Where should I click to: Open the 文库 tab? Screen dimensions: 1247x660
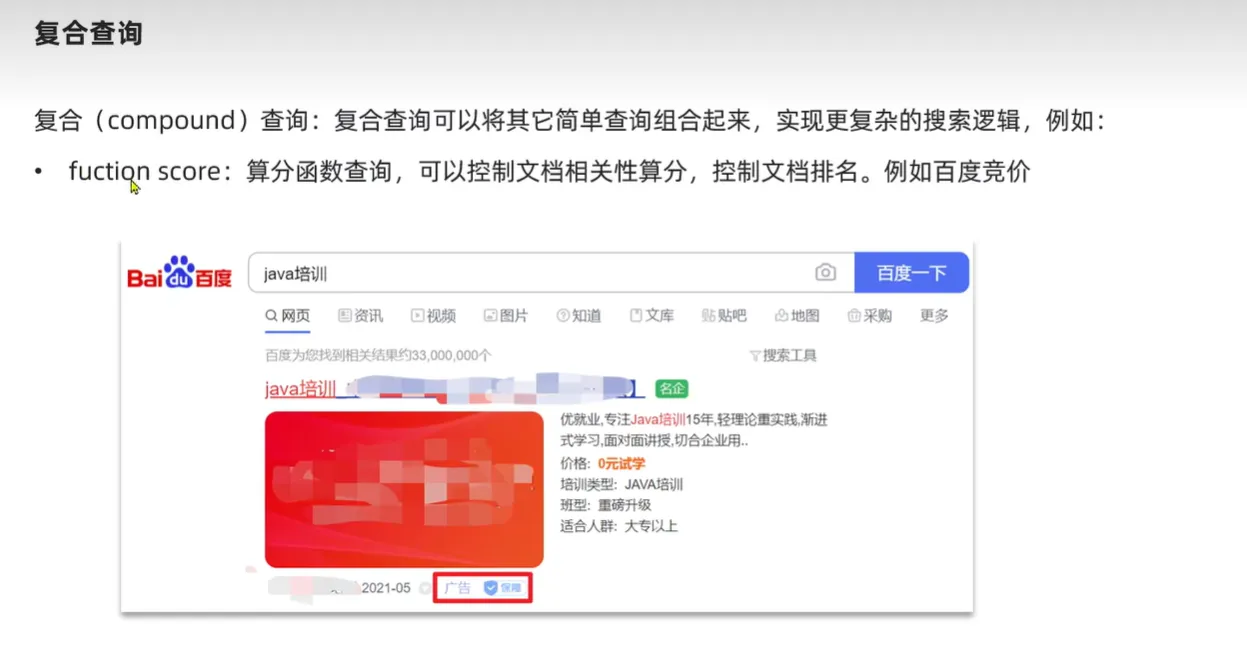tap(652, 316)
